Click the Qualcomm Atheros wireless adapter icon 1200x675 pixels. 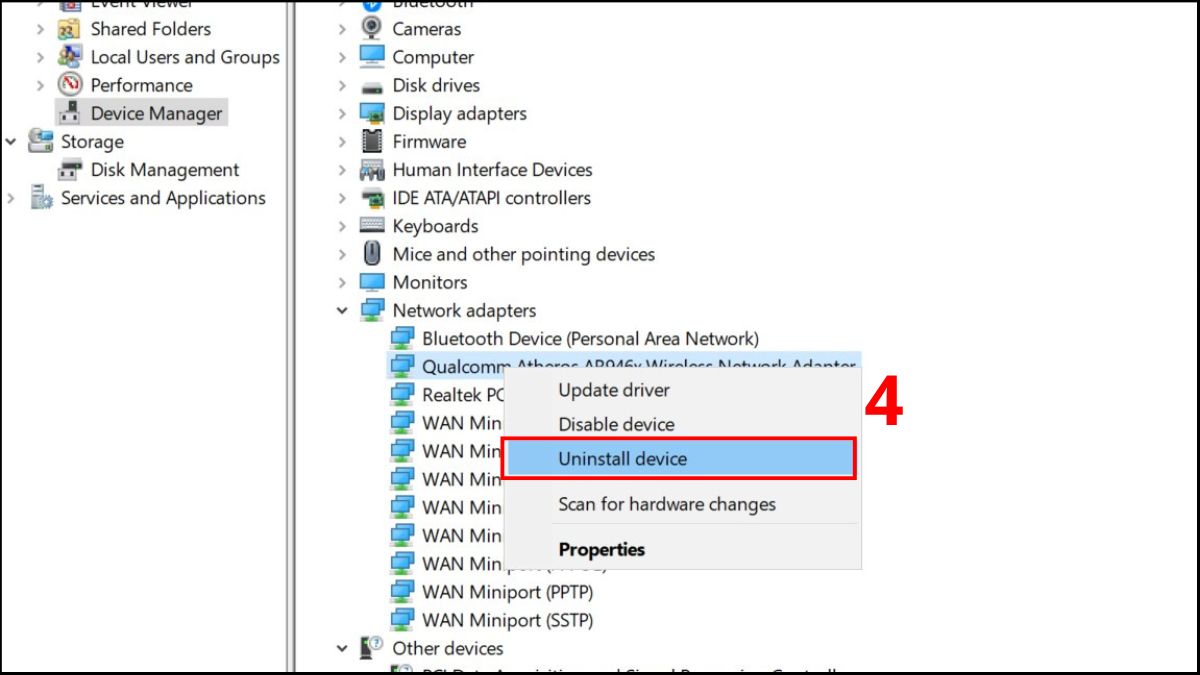pyautogui.click(x=401, y=365)
